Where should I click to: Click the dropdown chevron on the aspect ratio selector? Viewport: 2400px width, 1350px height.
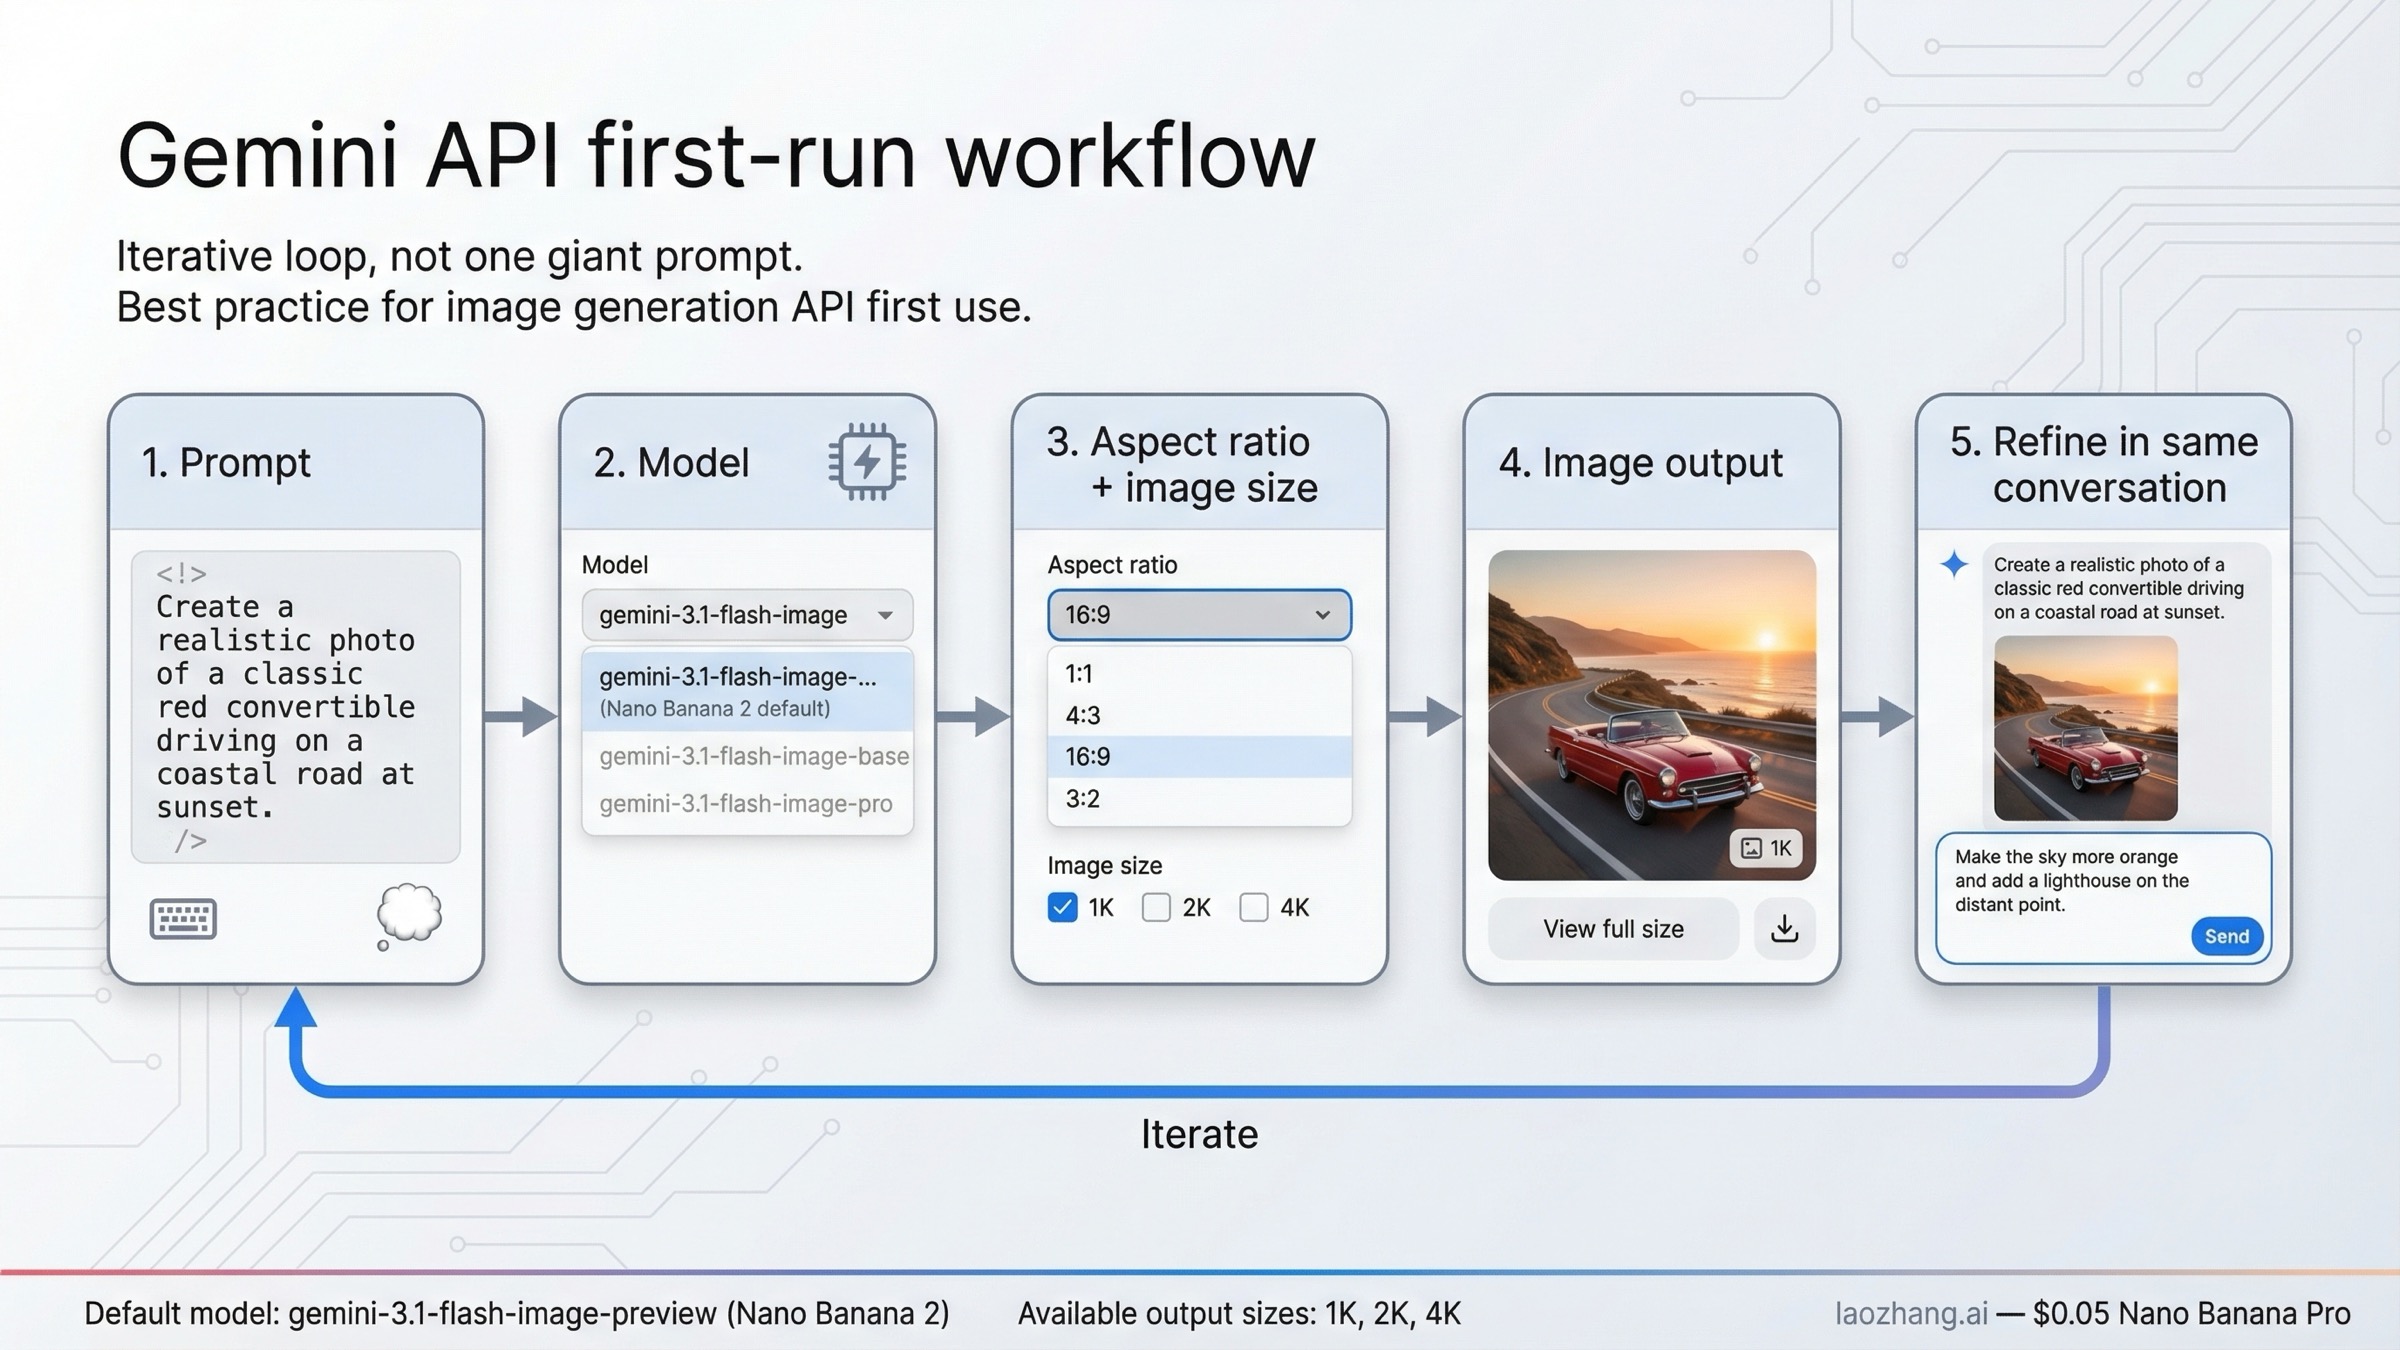1324,615
